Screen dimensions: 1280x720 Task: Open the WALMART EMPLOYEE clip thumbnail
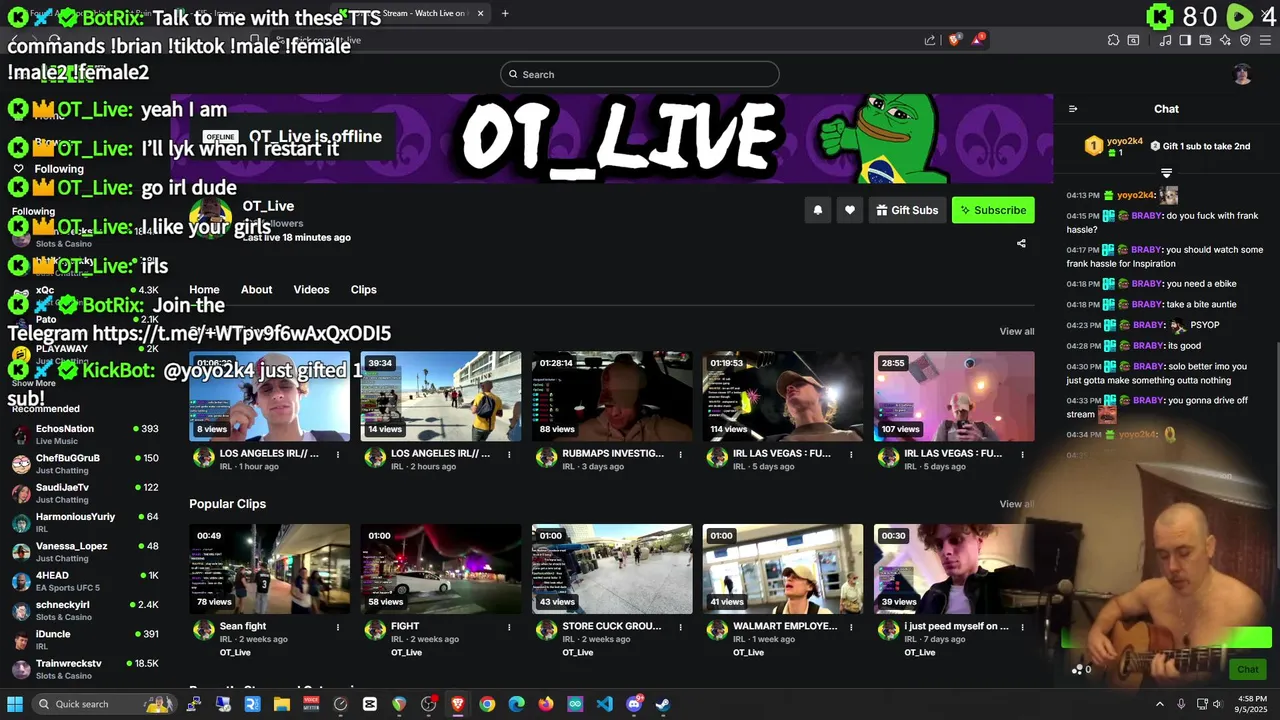point(783,569)
